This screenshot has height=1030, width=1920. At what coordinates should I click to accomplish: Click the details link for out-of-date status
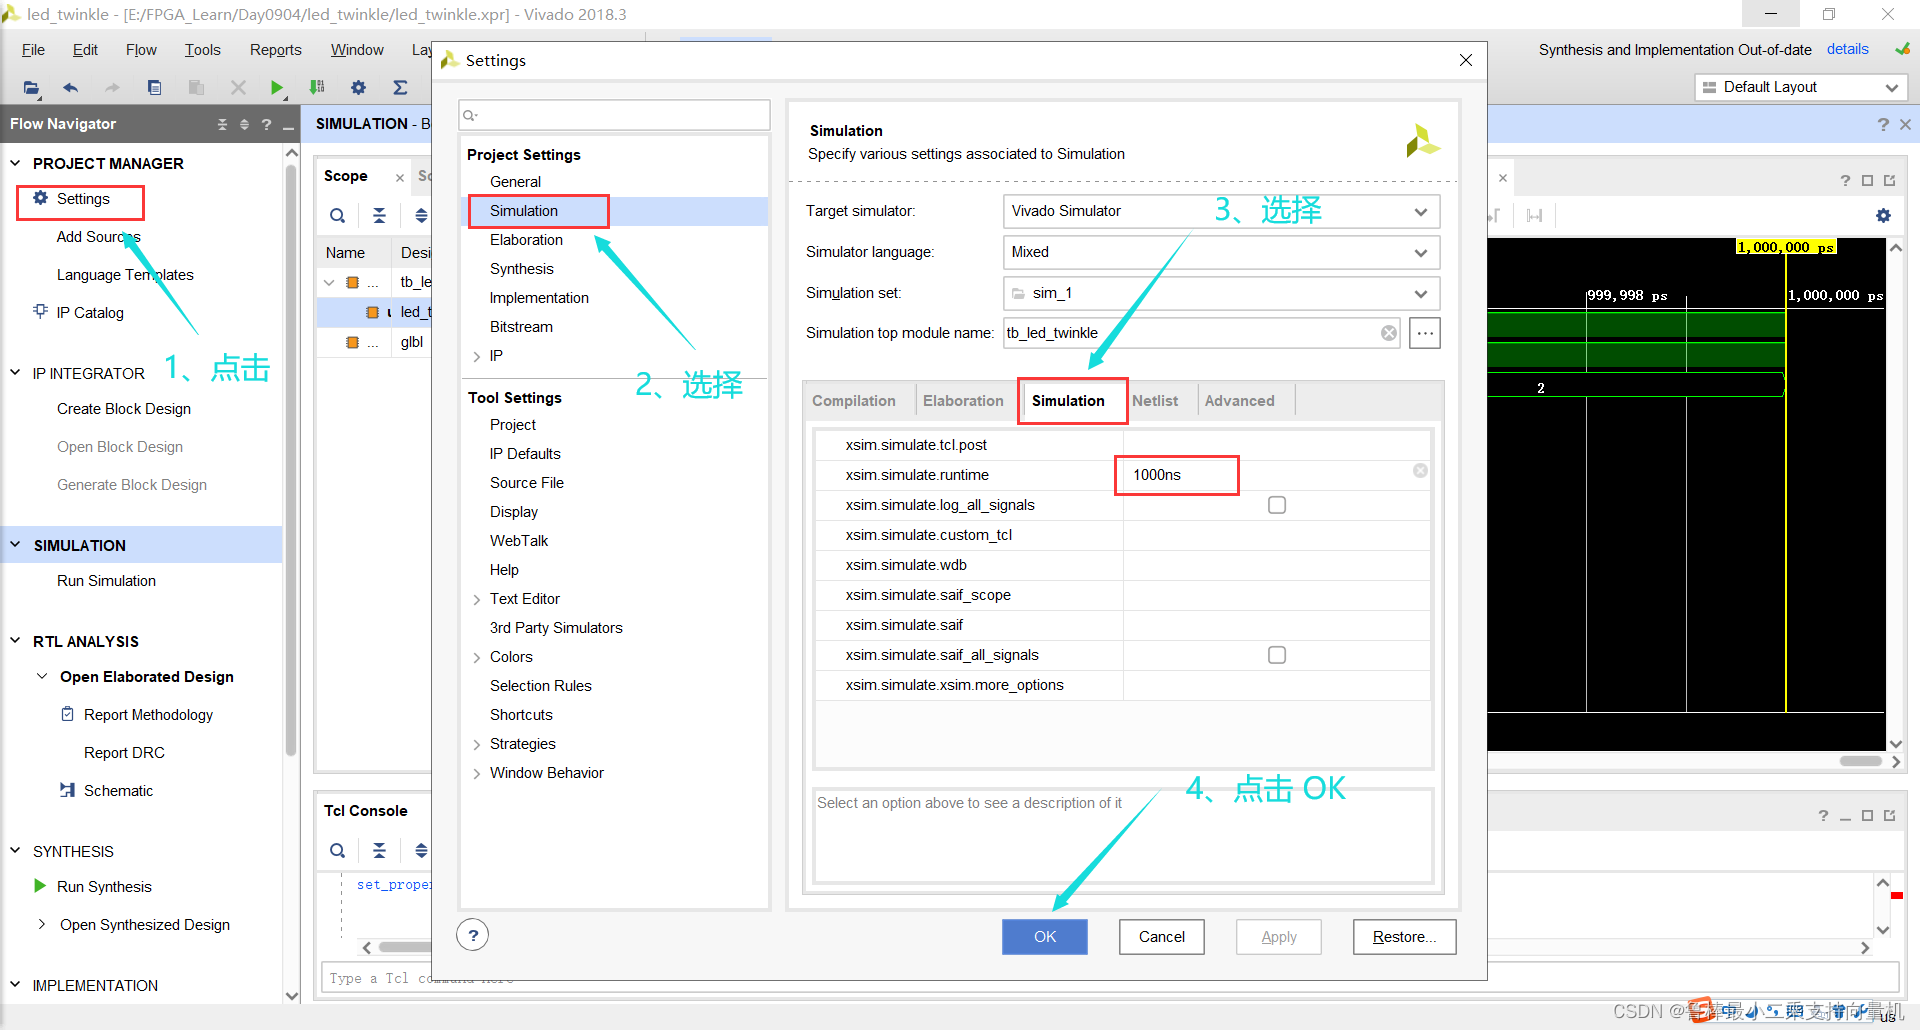click(1847, 49)
